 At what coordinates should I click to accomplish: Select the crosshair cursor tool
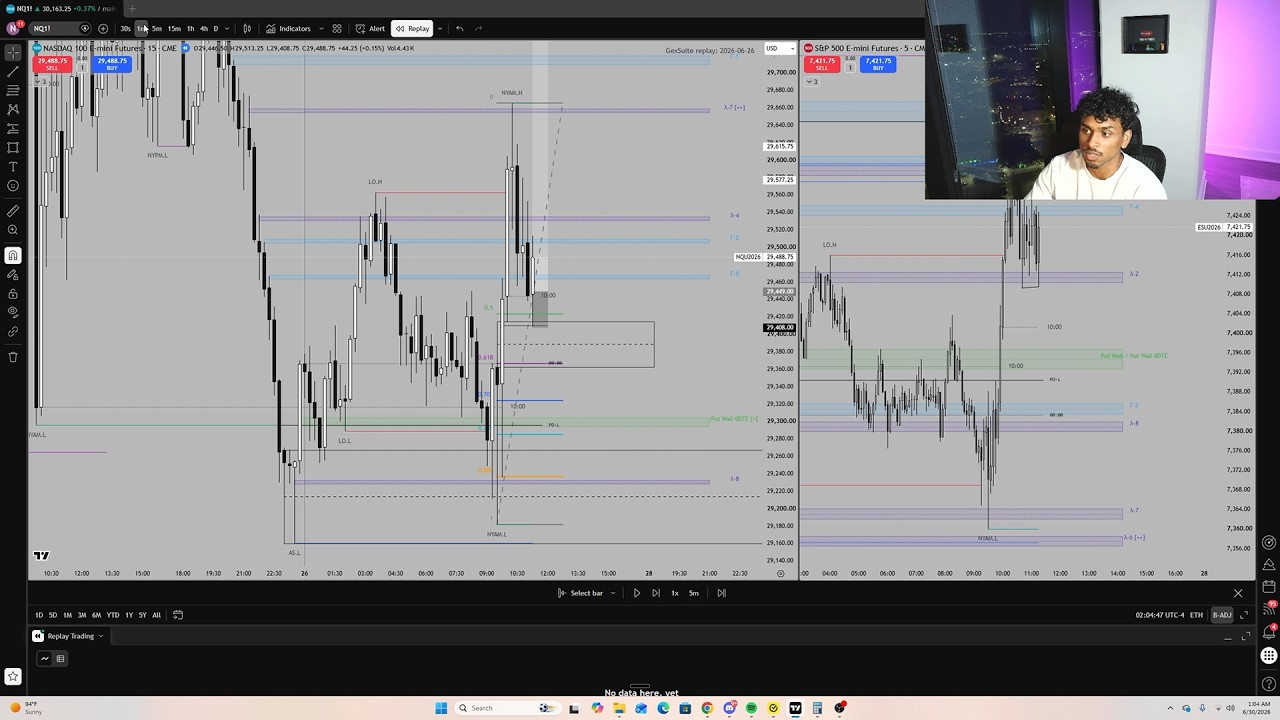tap(13, 51)
